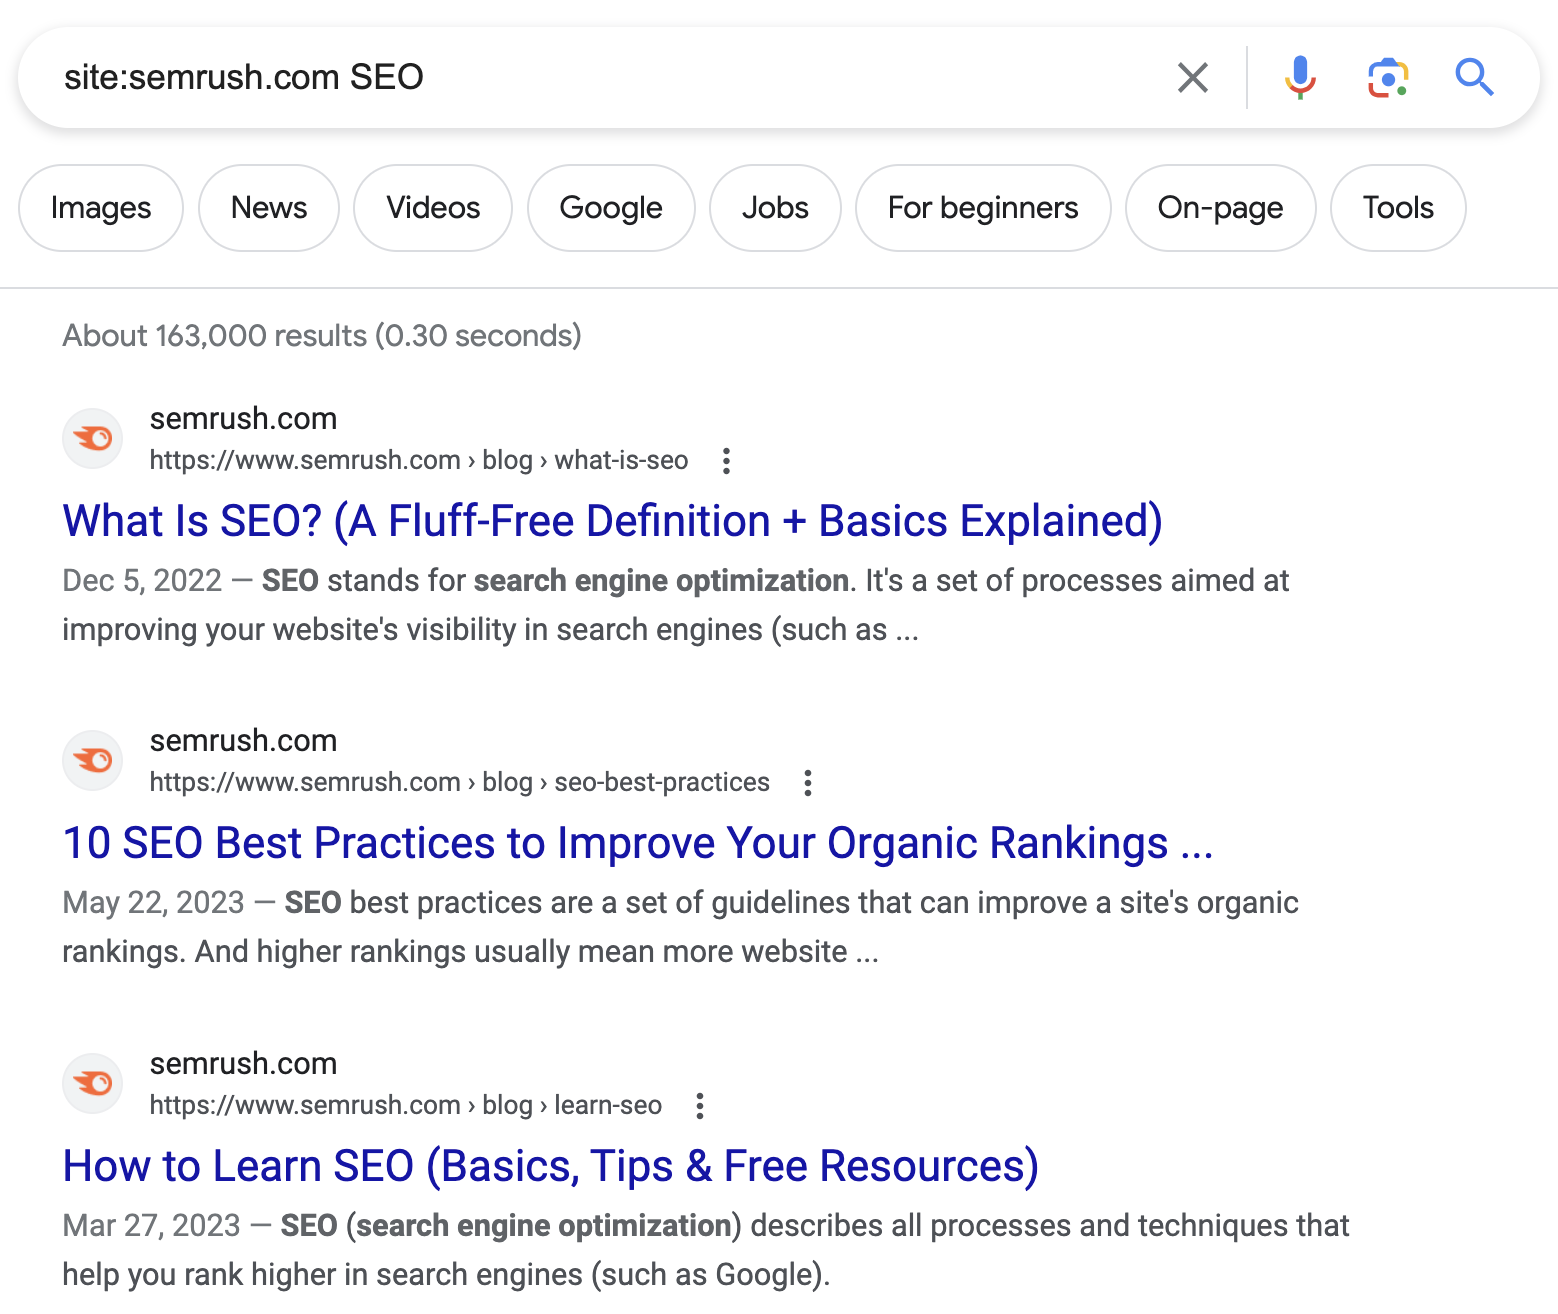Open the "What Is SEO?" article link
Viewport: 1558px width, 1314px height.
tap(611, 521)
